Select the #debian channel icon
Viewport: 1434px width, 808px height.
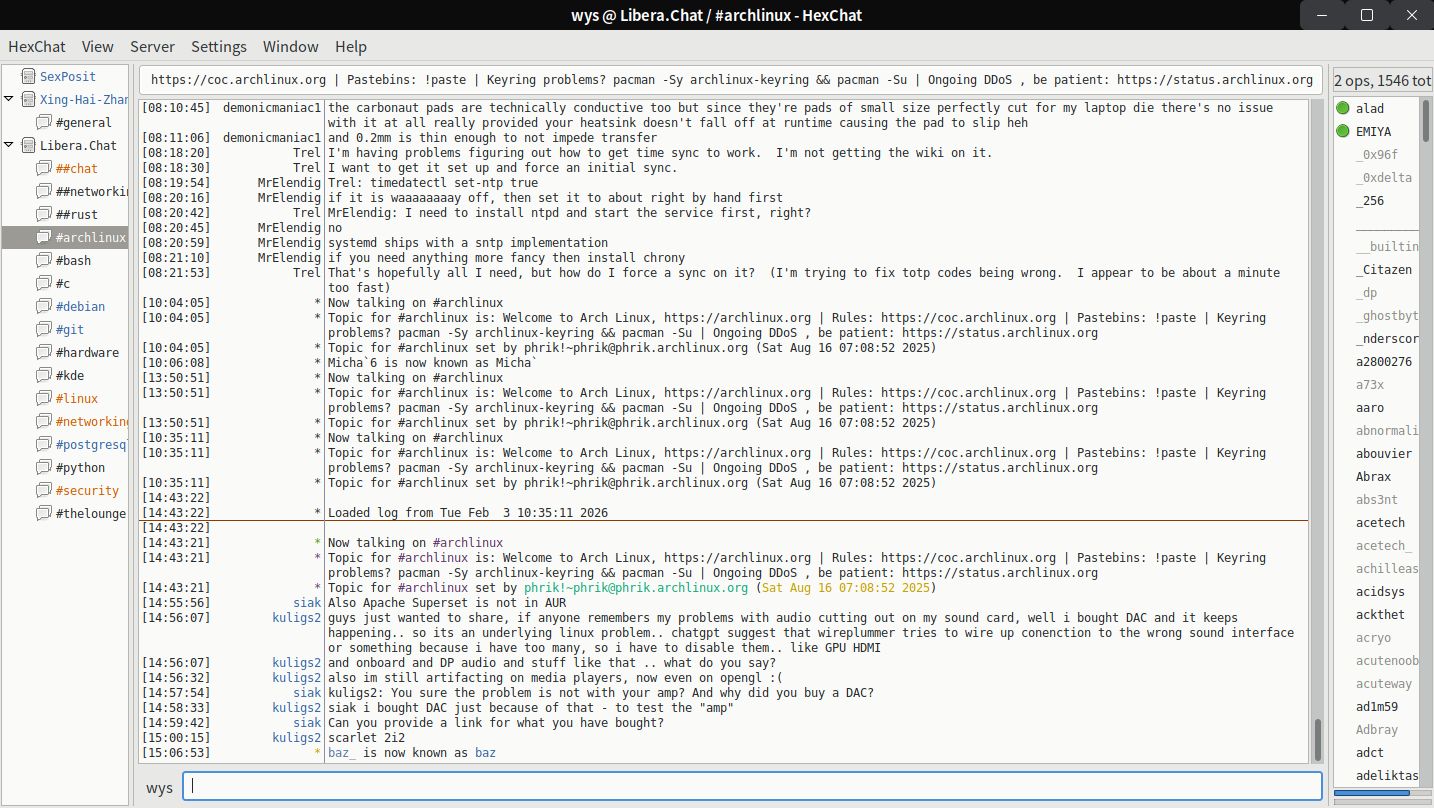coord(43,306)
